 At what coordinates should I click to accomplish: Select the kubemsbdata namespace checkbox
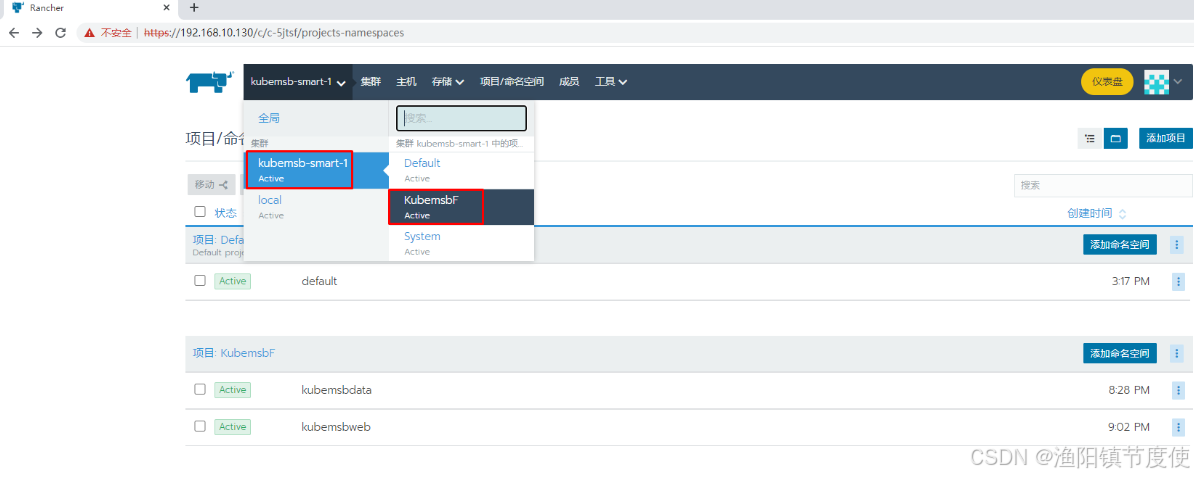200,389
